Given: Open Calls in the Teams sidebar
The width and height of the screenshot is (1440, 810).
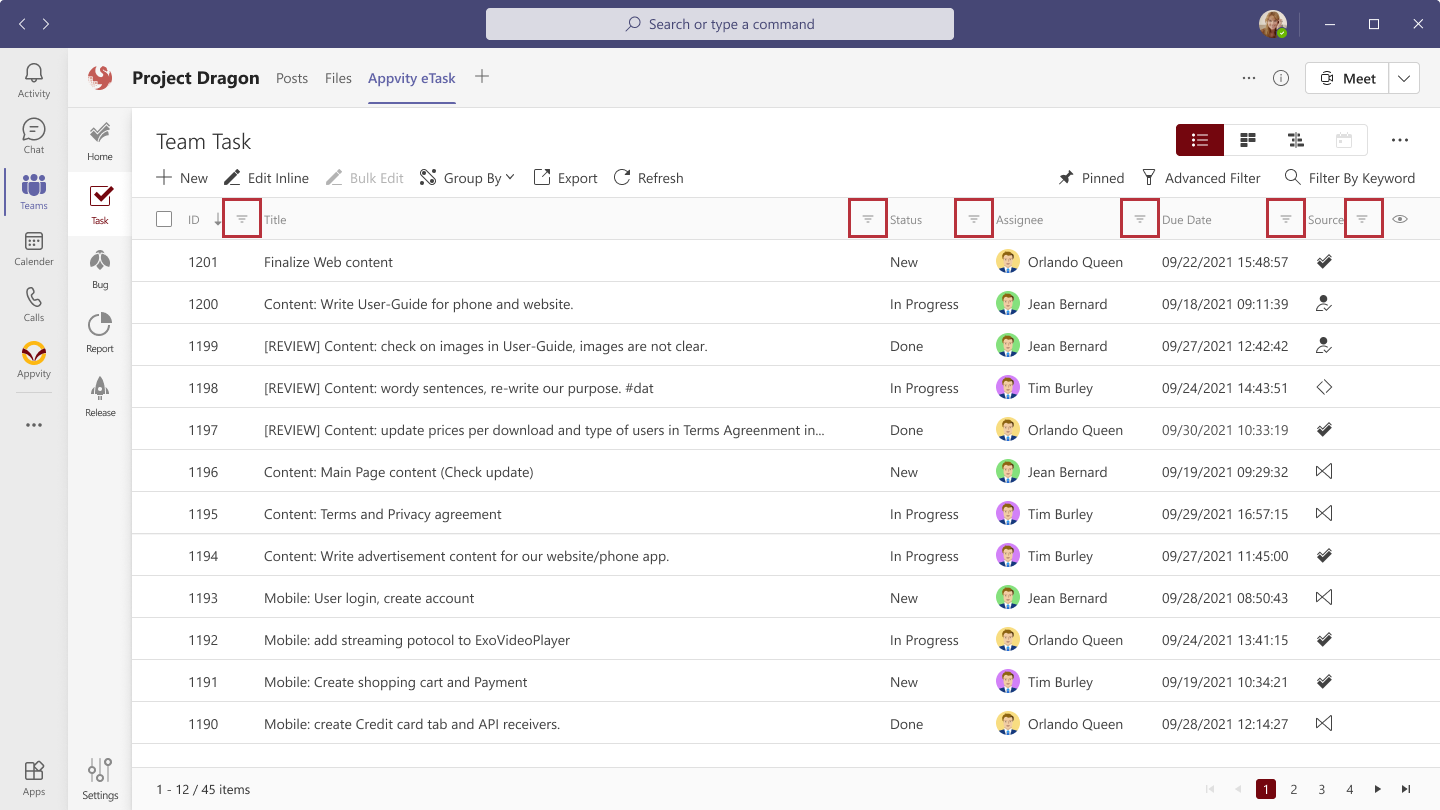Looking at the screenshot, I should pos(33,304).
